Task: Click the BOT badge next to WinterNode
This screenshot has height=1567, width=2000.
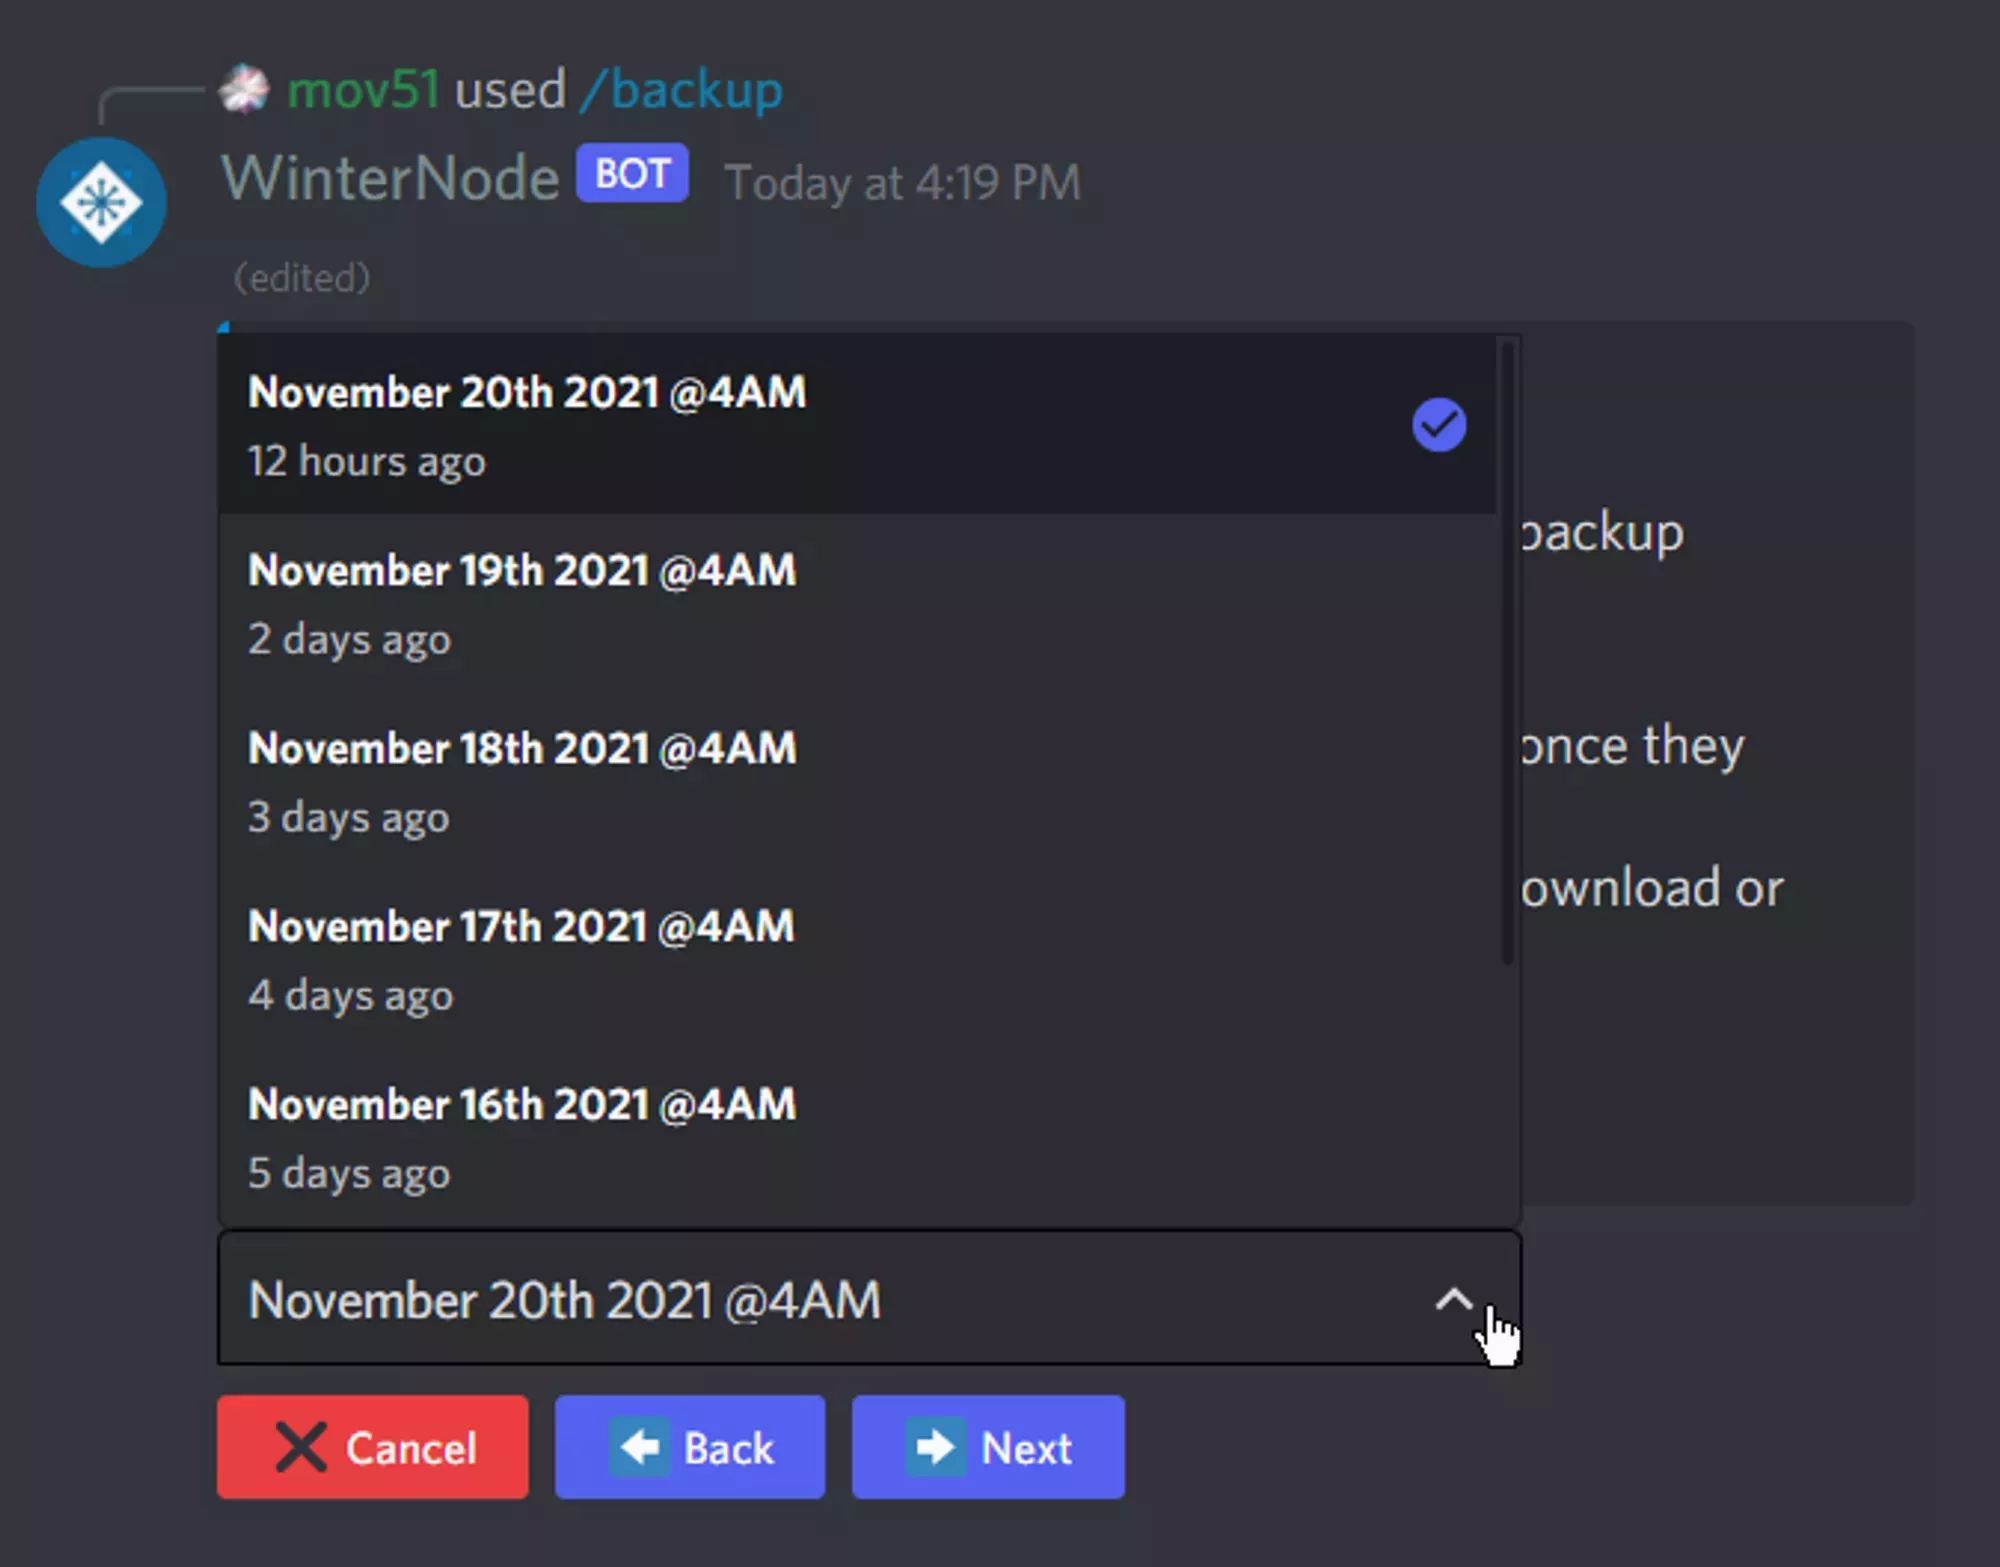Action: pyautogui.click(x=631, y=173)
